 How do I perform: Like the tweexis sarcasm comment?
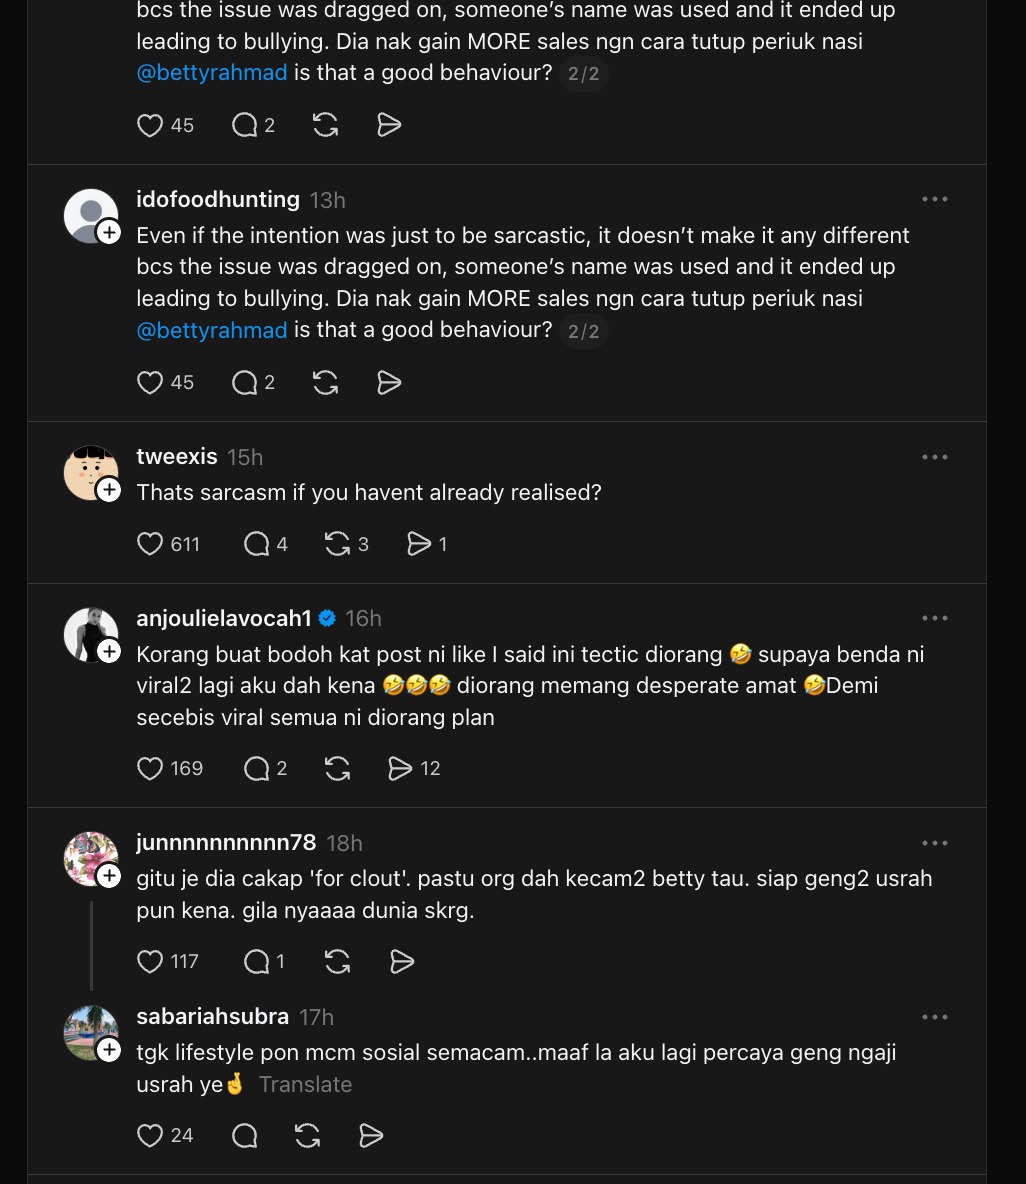coord(150,544)
